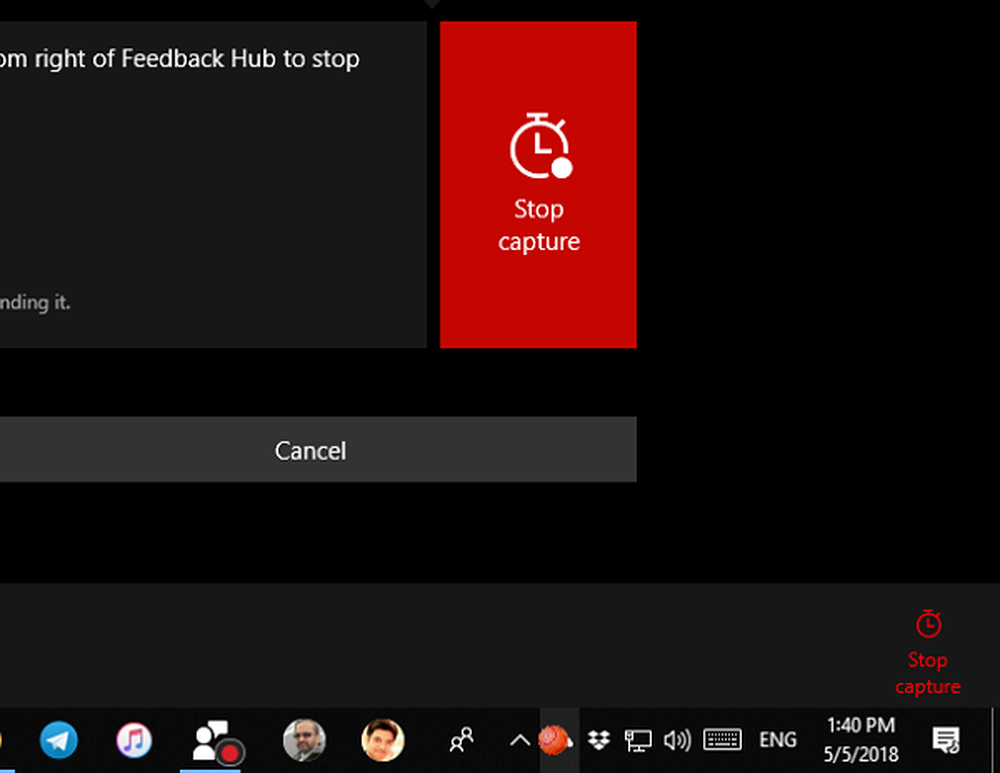This screenshot has height=773, width=1000.
Task: Click the orange ball tray icon
Action: pos(554,740)
